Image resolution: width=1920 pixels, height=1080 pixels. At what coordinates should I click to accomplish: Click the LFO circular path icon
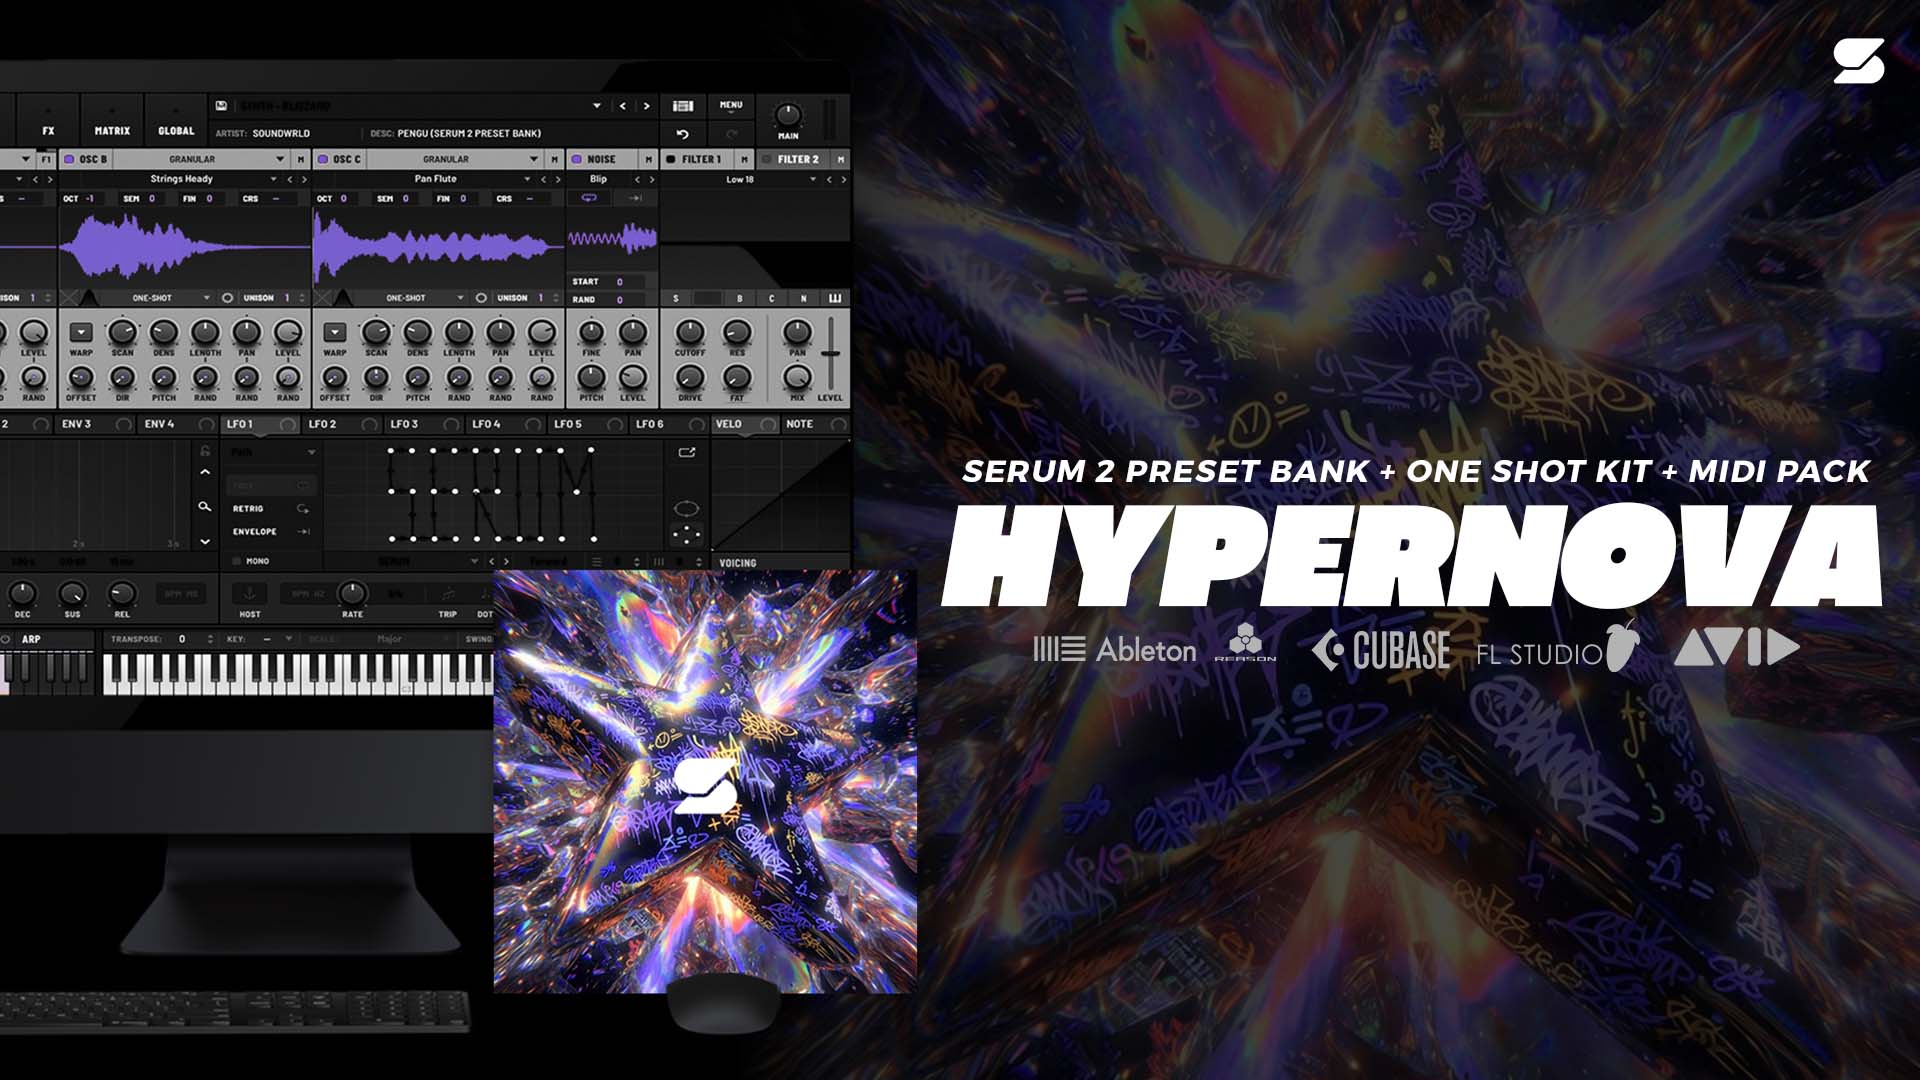coord(687,508)
